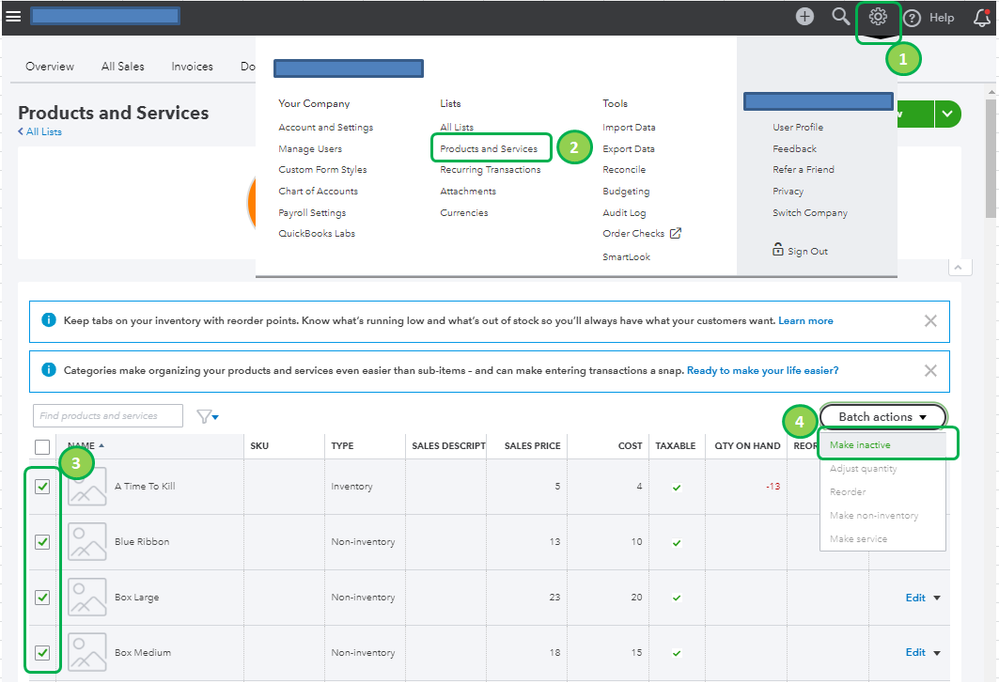This screenshot has height=682, width=999.
Task: Switch to the Overview tab
Action: (50, 66)
